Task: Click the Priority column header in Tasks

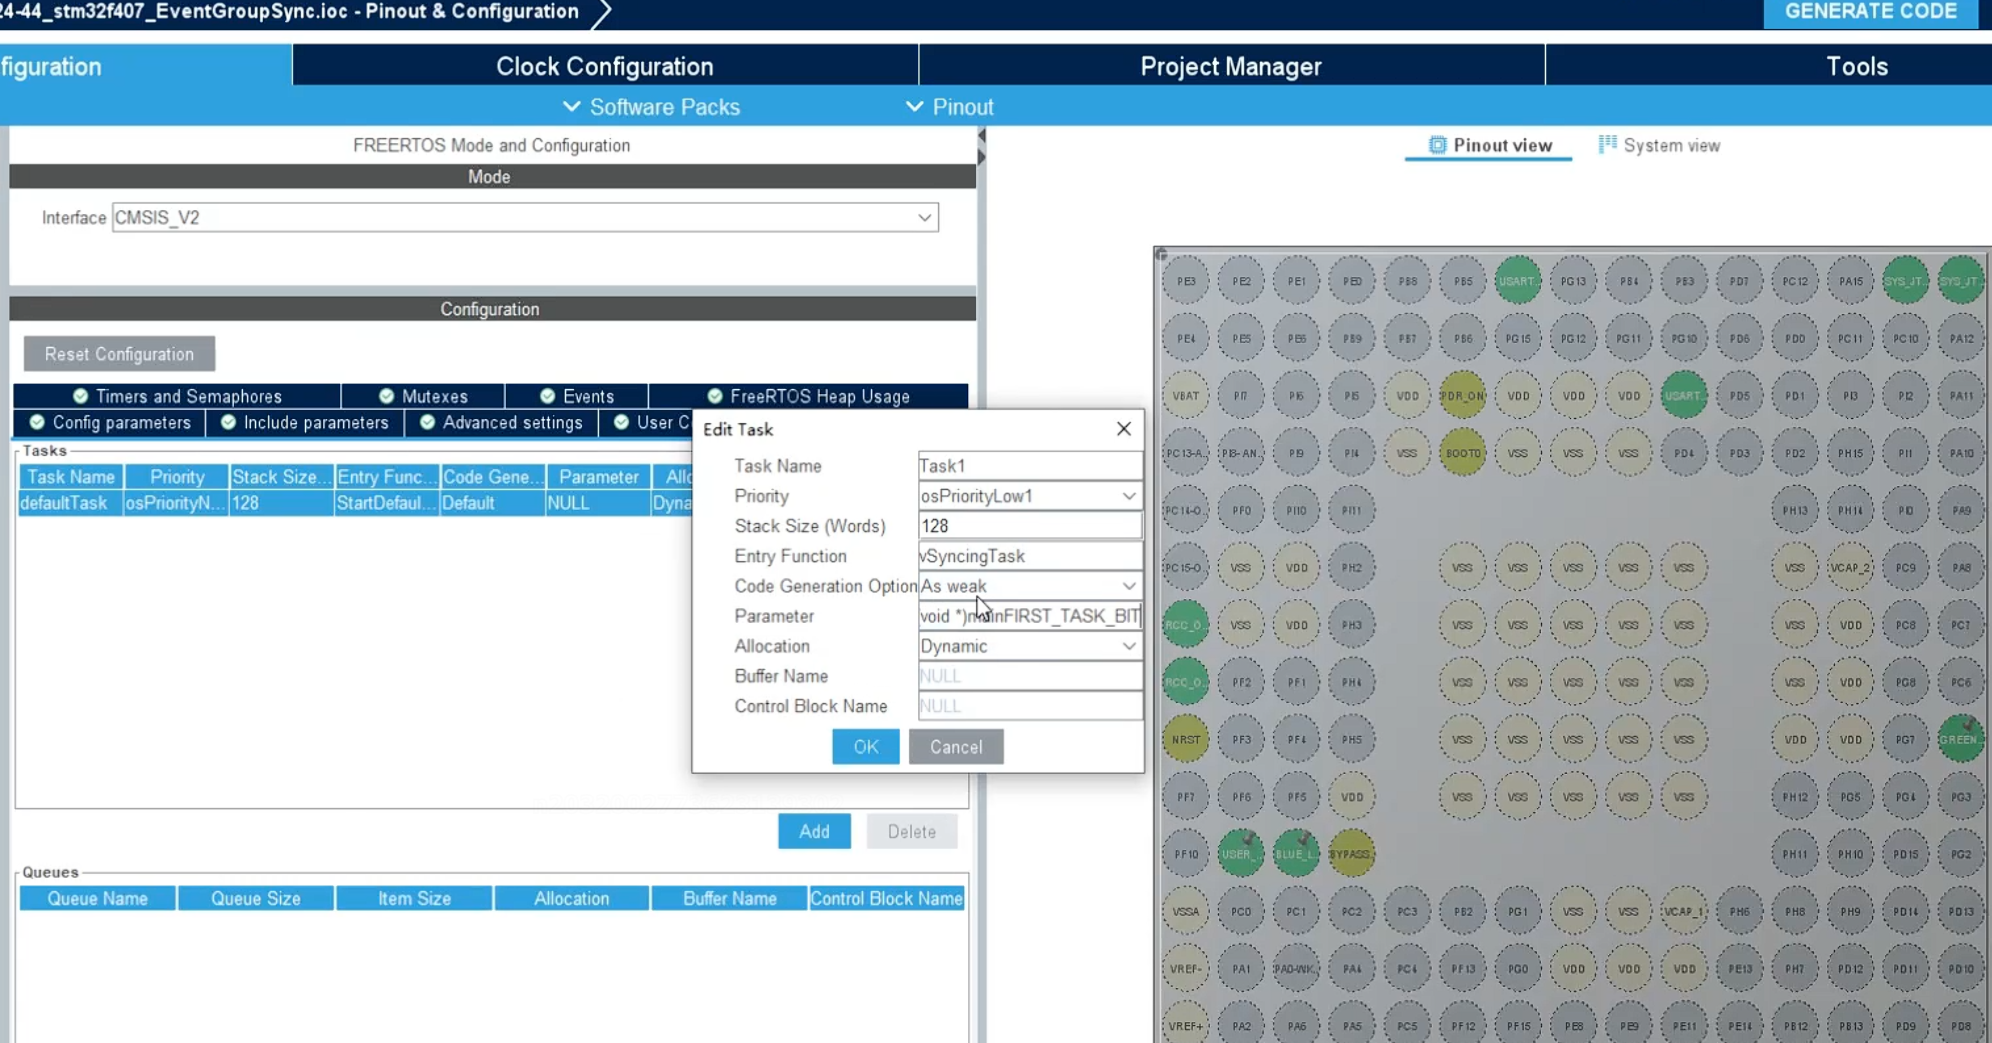Action: click(x=176, y=477)
